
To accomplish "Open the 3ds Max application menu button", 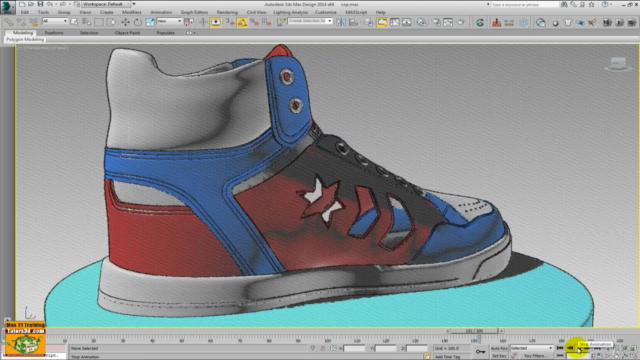I will point(7,7).
